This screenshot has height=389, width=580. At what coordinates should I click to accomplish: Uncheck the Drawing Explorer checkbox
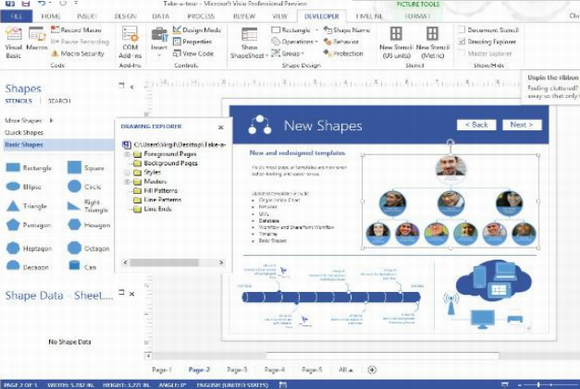click(461, 41)
